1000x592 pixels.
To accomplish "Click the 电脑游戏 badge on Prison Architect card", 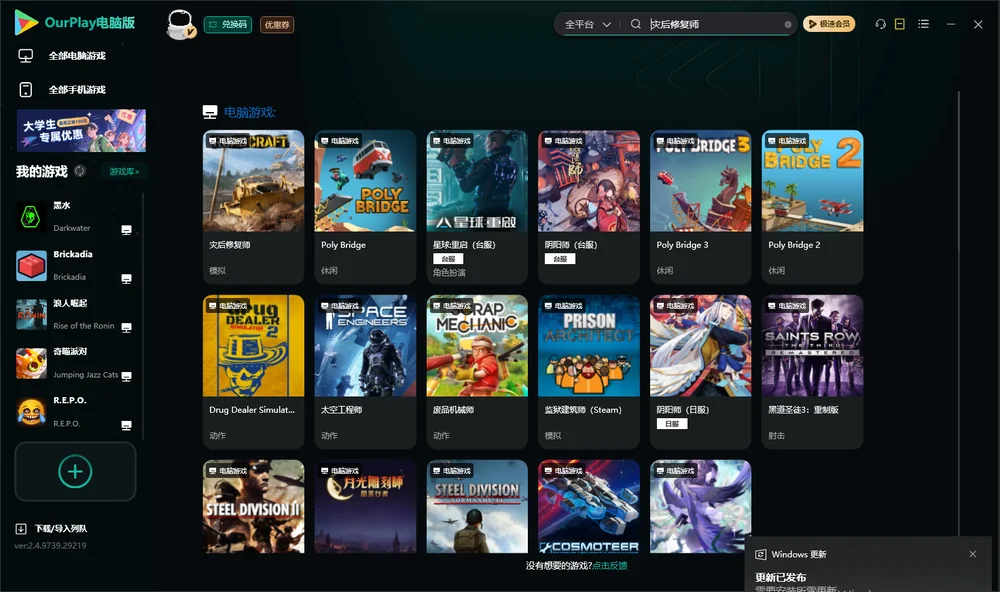I will tap(564, 306).
